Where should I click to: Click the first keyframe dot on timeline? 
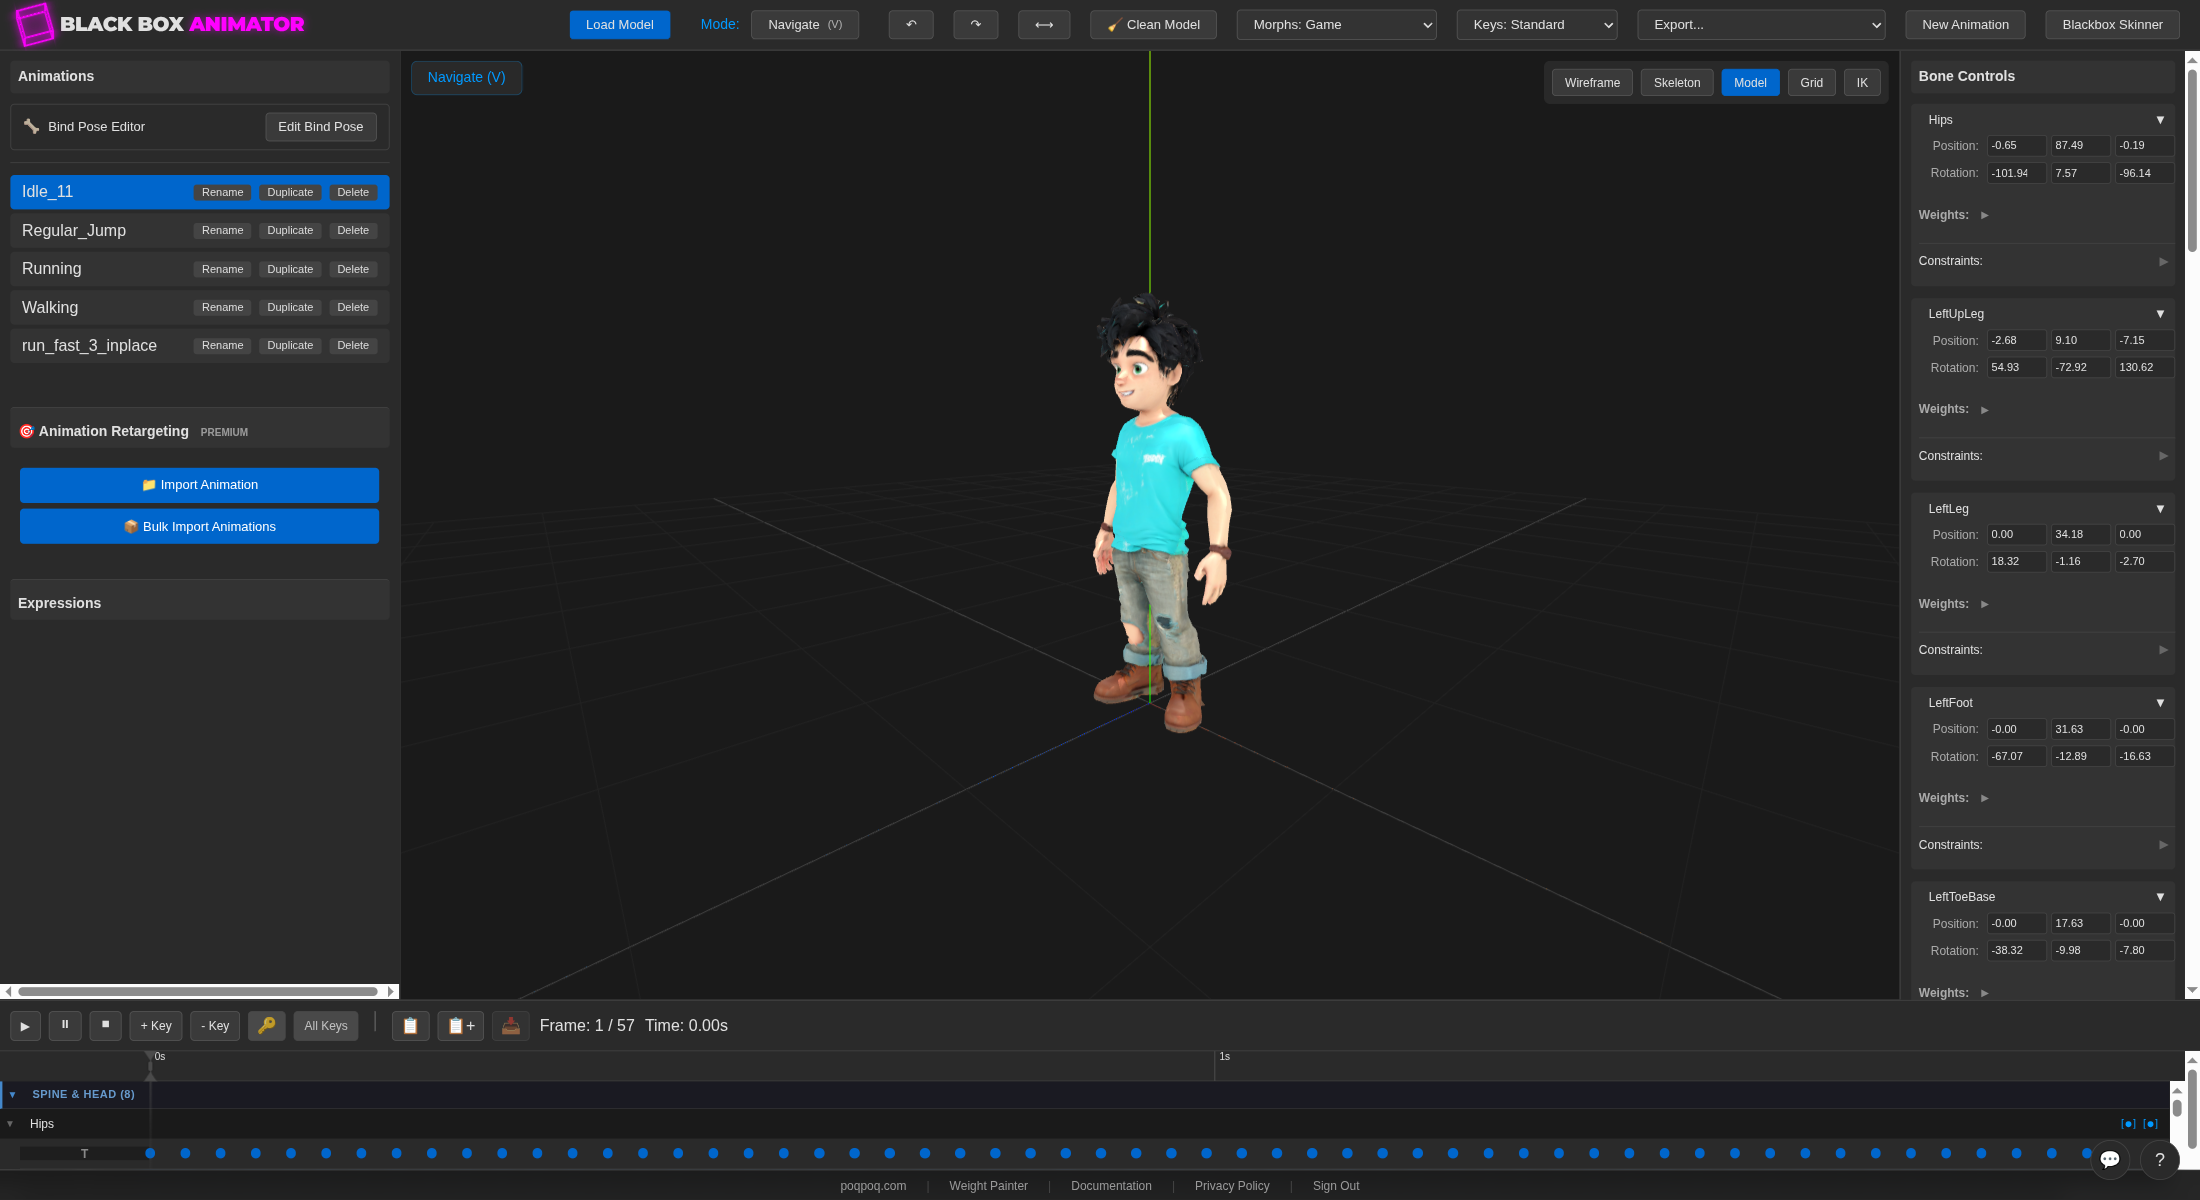coord(150,1154)
